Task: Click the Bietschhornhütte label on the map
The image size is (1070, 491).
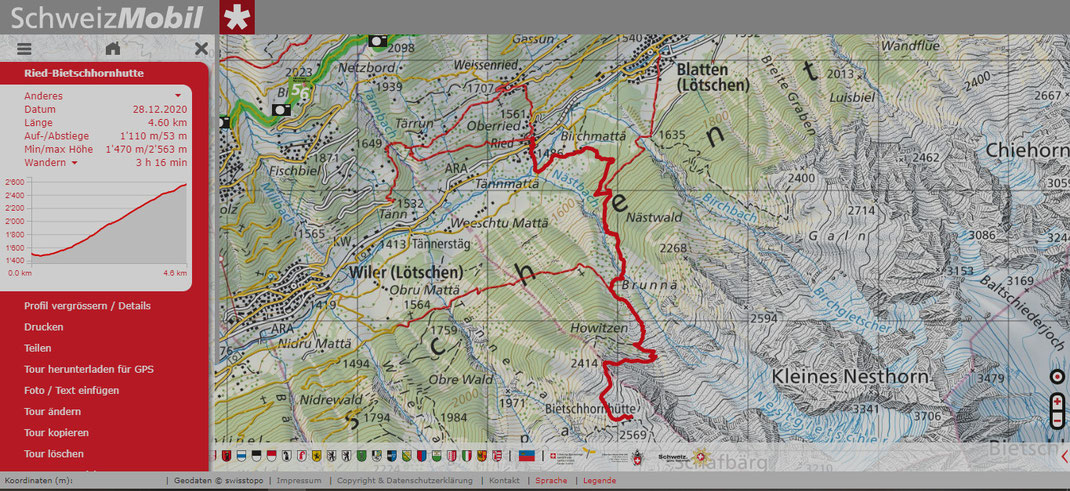Action: pos(590,408)
